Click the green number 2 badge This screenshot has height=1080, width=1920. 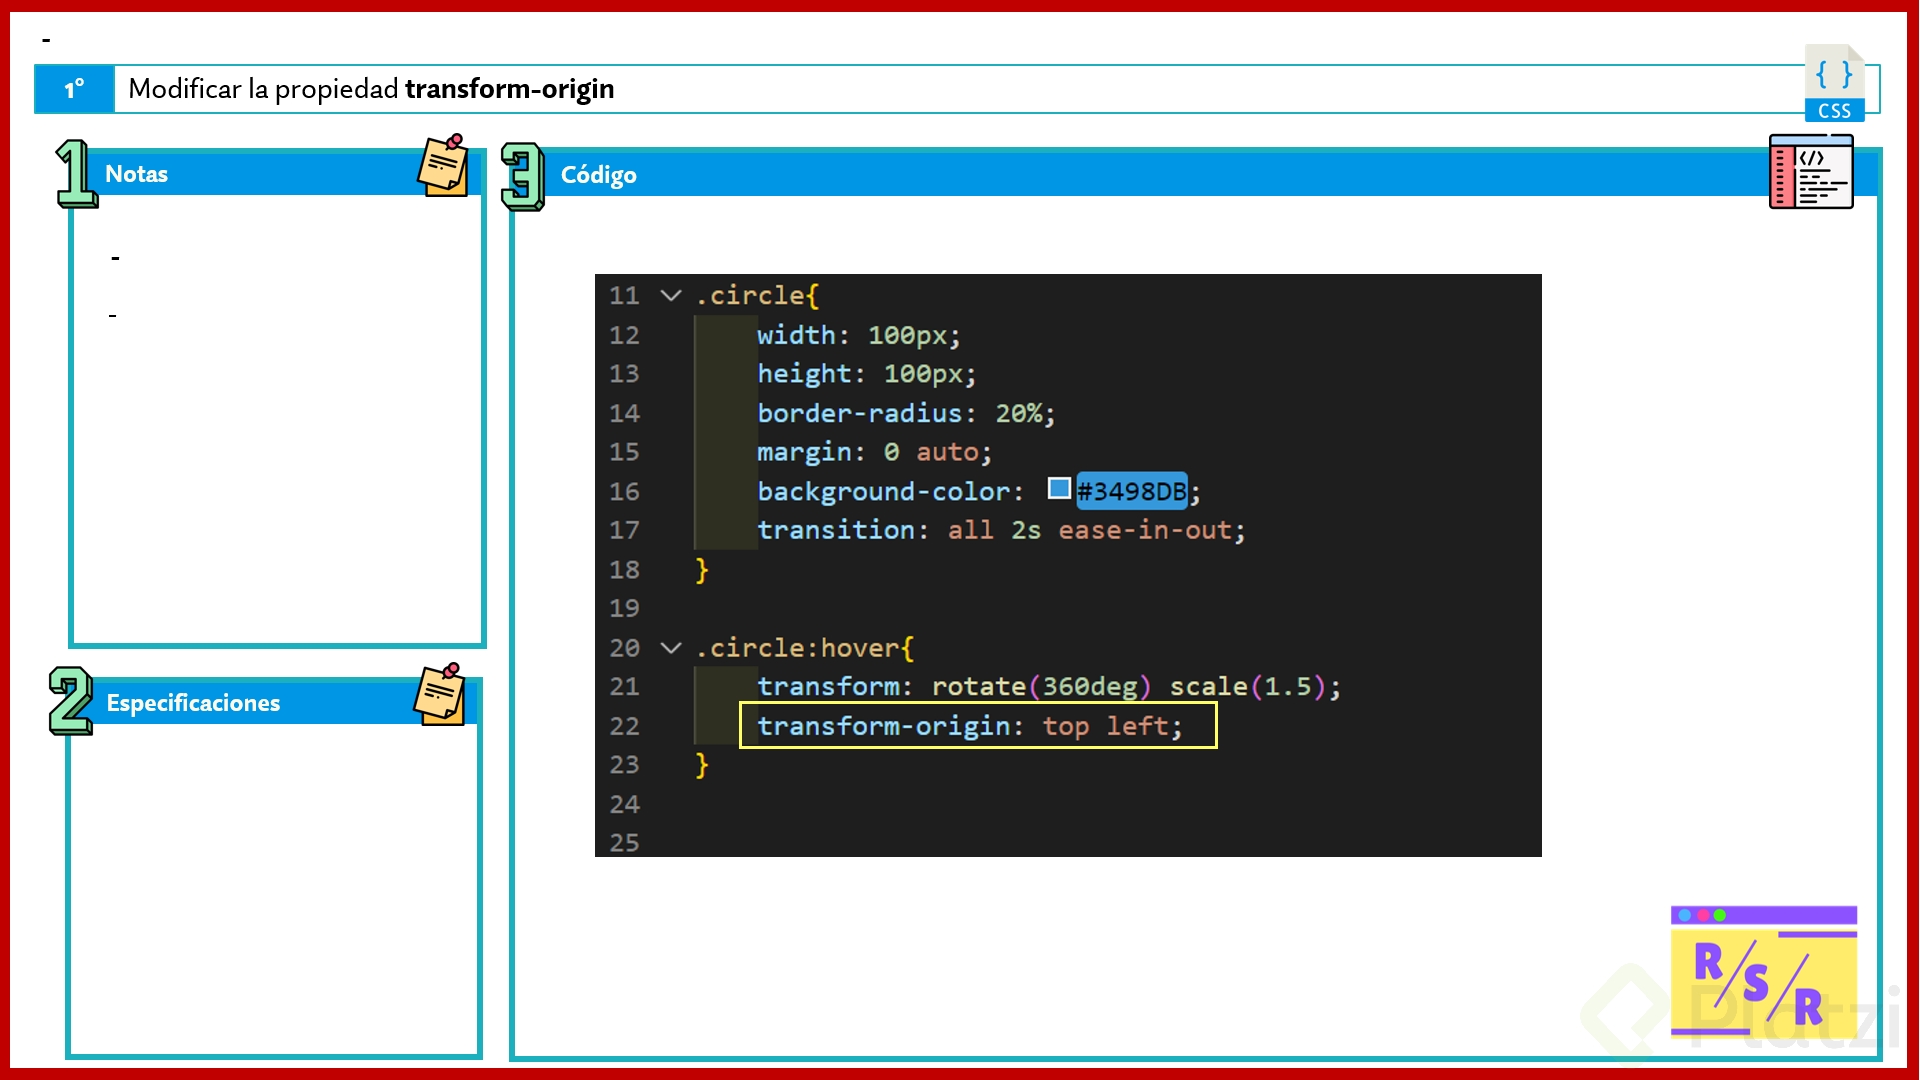click(71, 701)
